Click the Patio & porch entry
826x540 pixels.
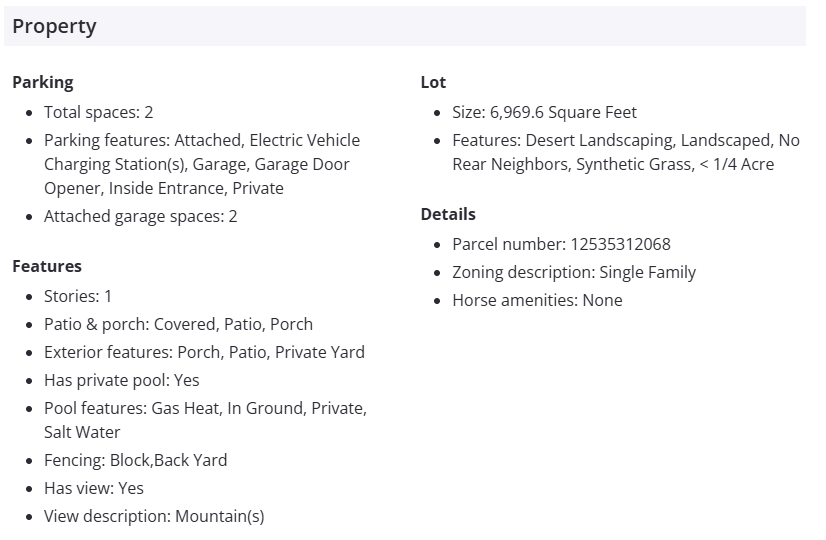coord(178,324)
